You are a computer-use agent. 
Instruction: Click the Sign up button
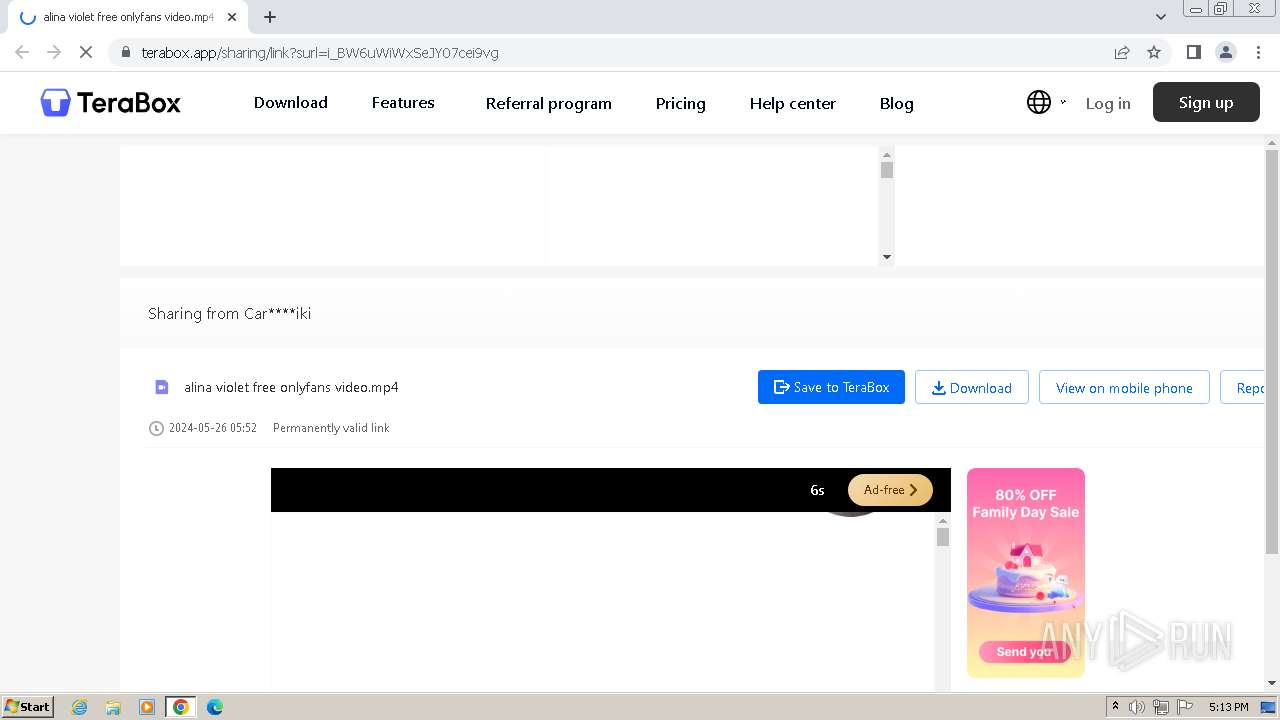1206,102
